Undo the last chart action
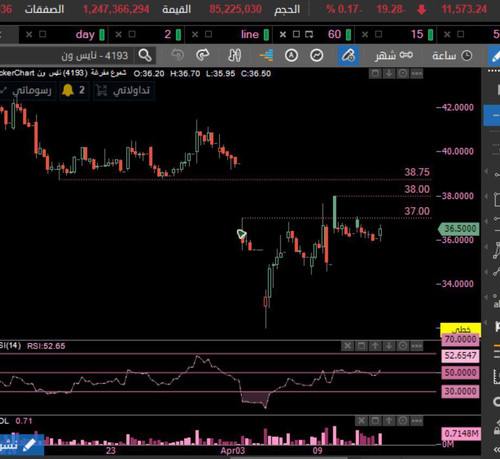The width and height of the screenshot is (500, 459). coord(177,55)
